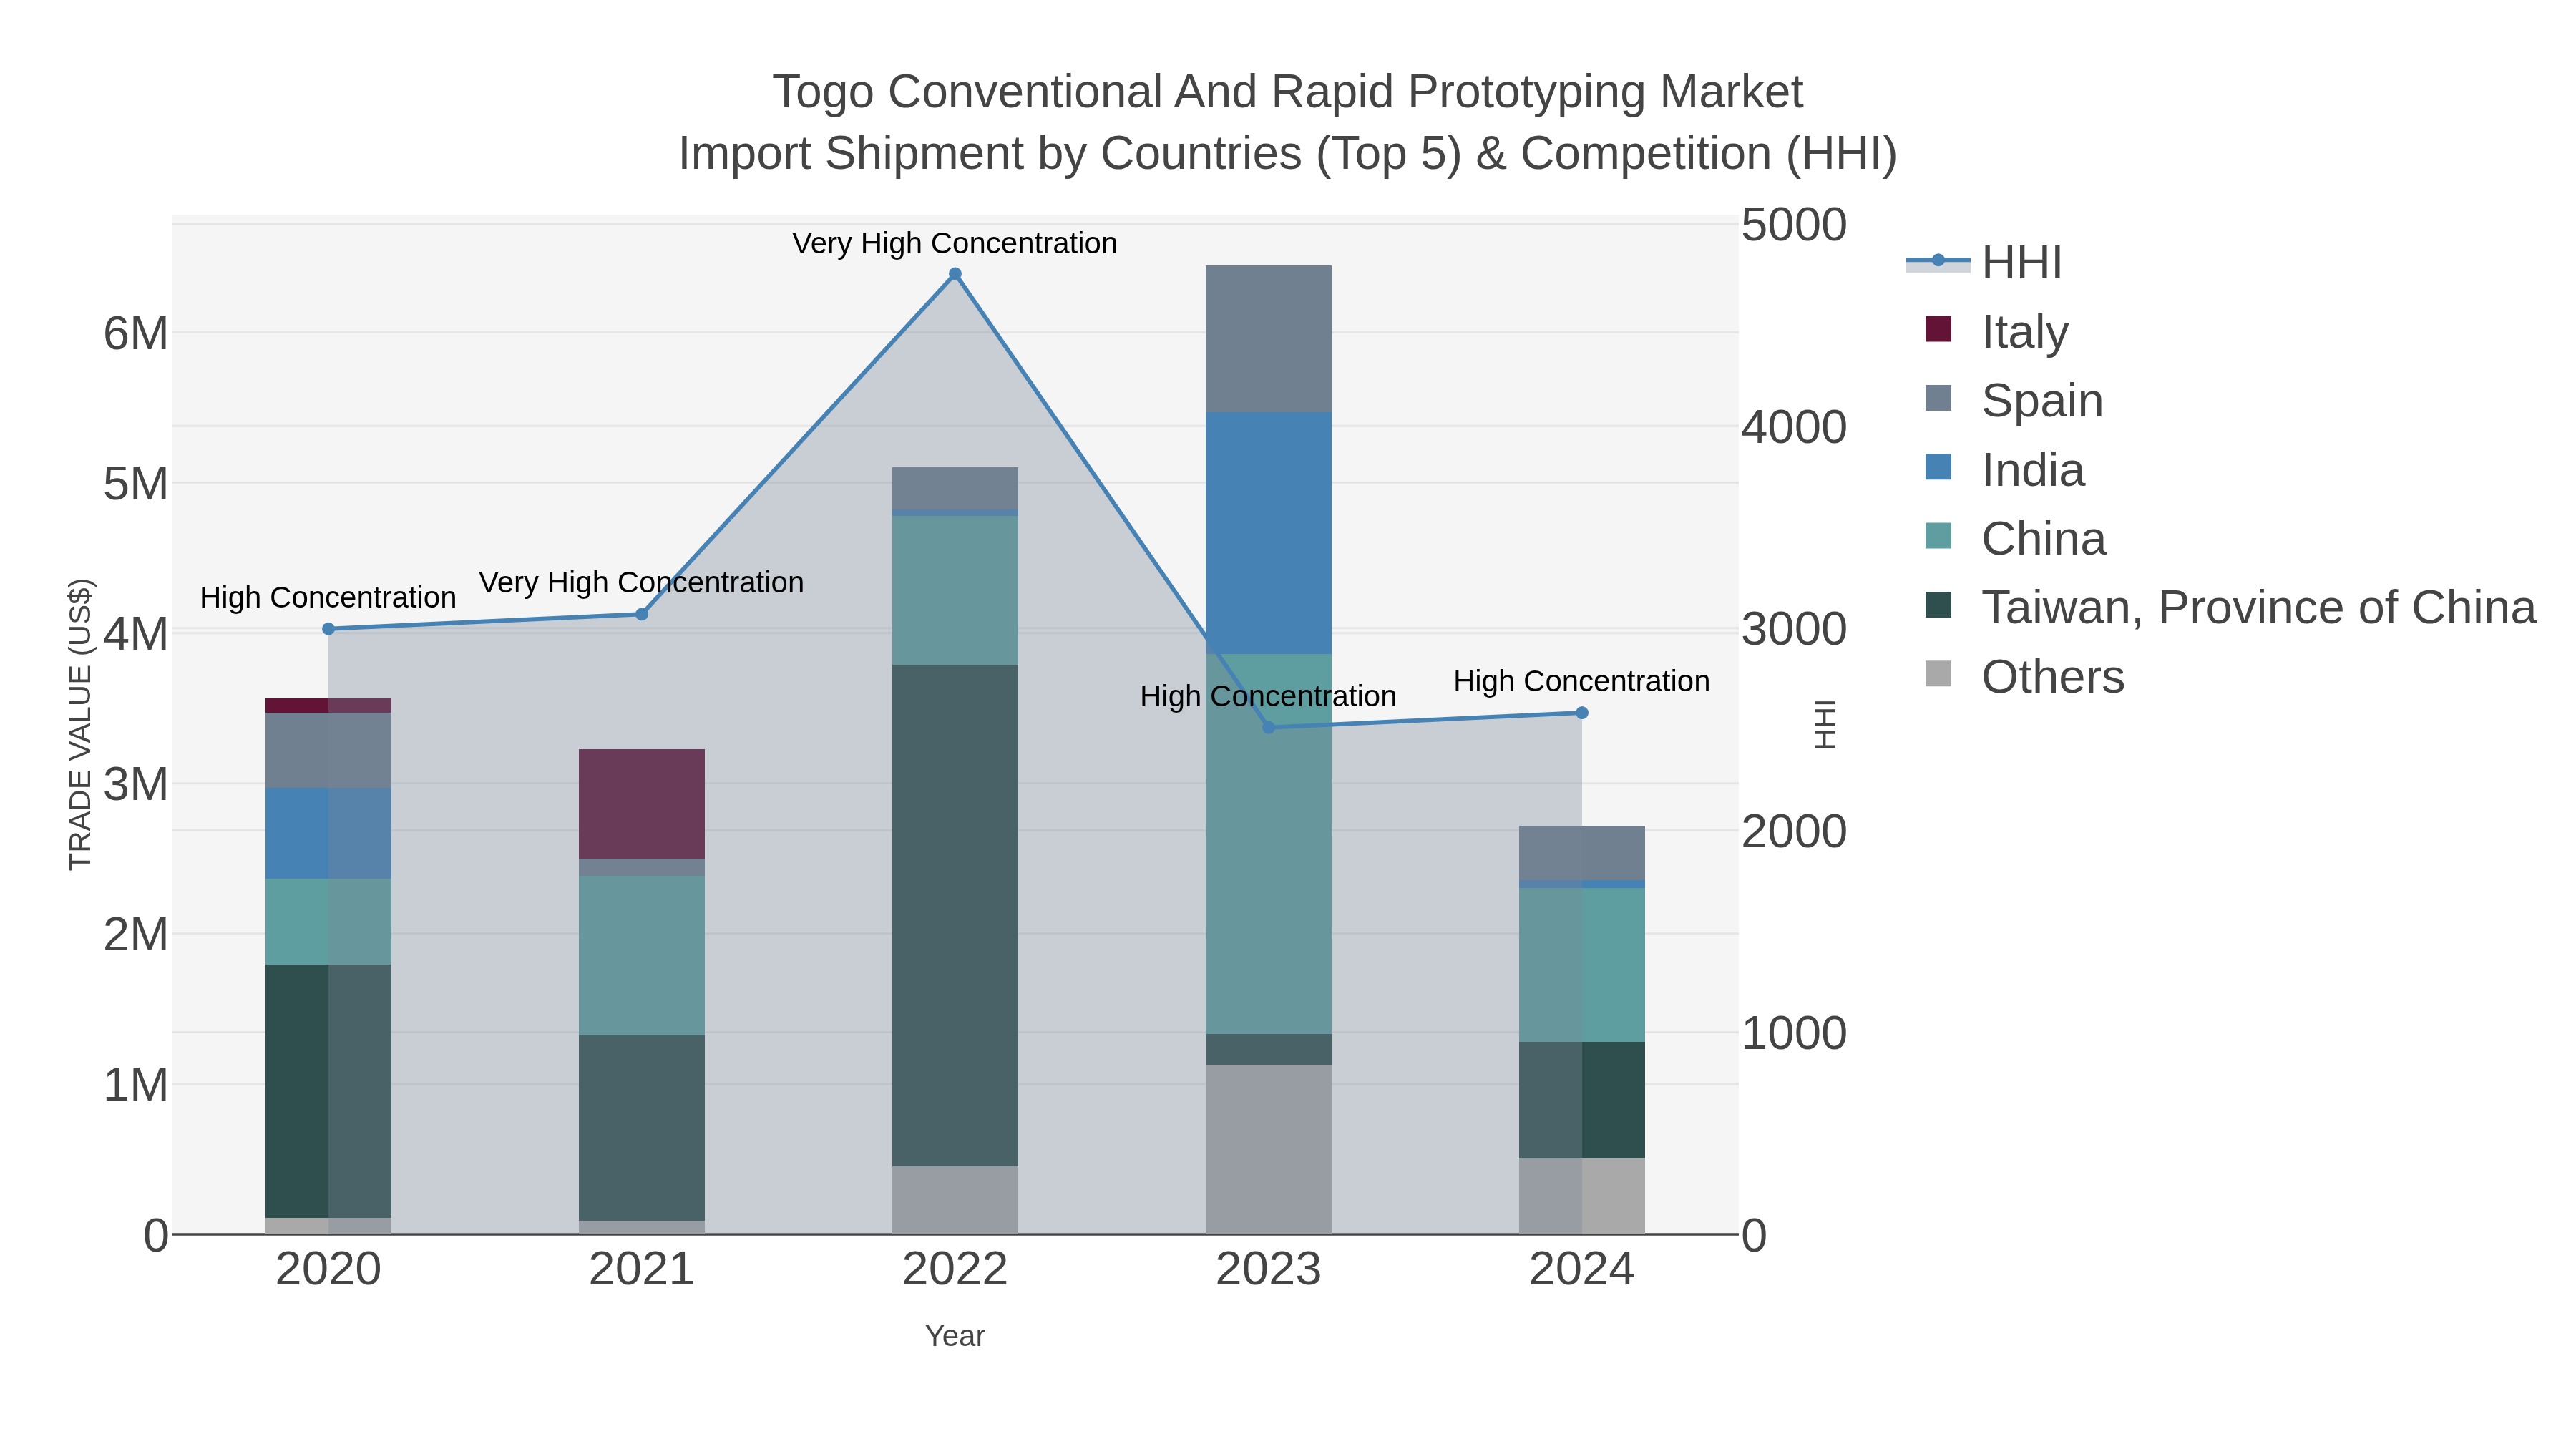Click the India blue legend swatch
This screenshot has width=2576, height=1449.
(x=1938, y=467)
